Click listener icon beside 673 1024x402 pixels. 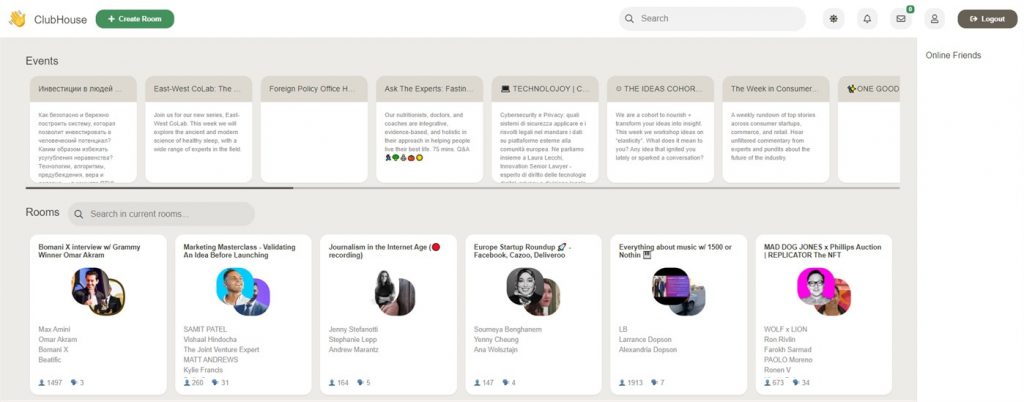pos(768,382)
